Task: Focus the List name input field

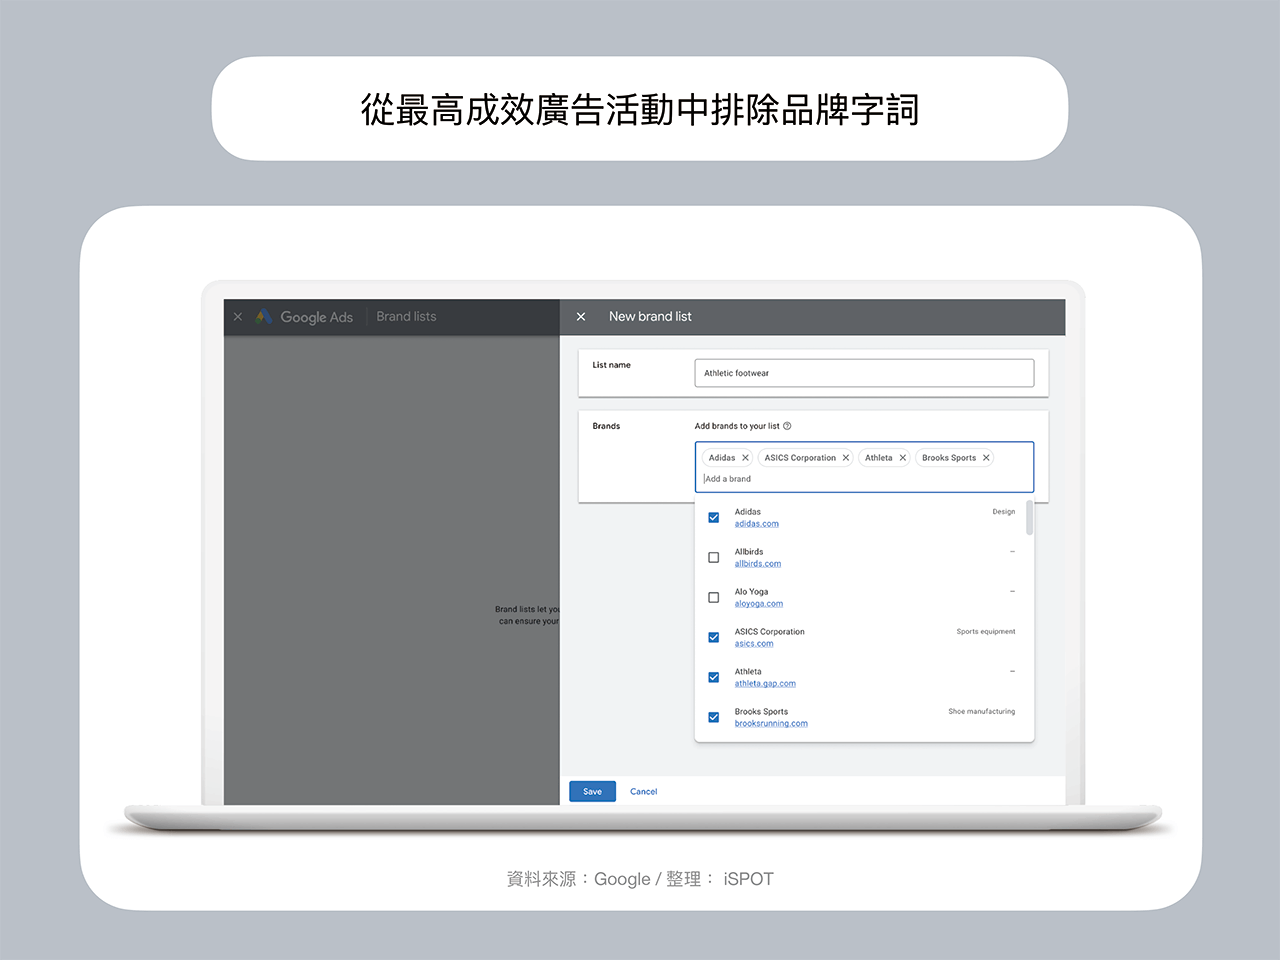Action: (864, 373)
